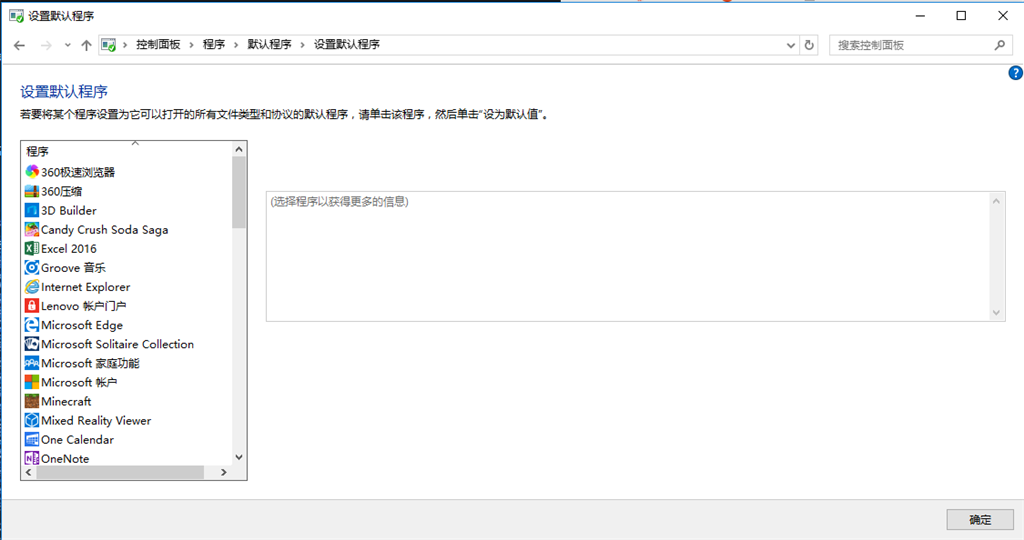Refresh the address bar location
Image resolution: width=1024 pixels, height=540 pixels.
(x=809, y=45)
